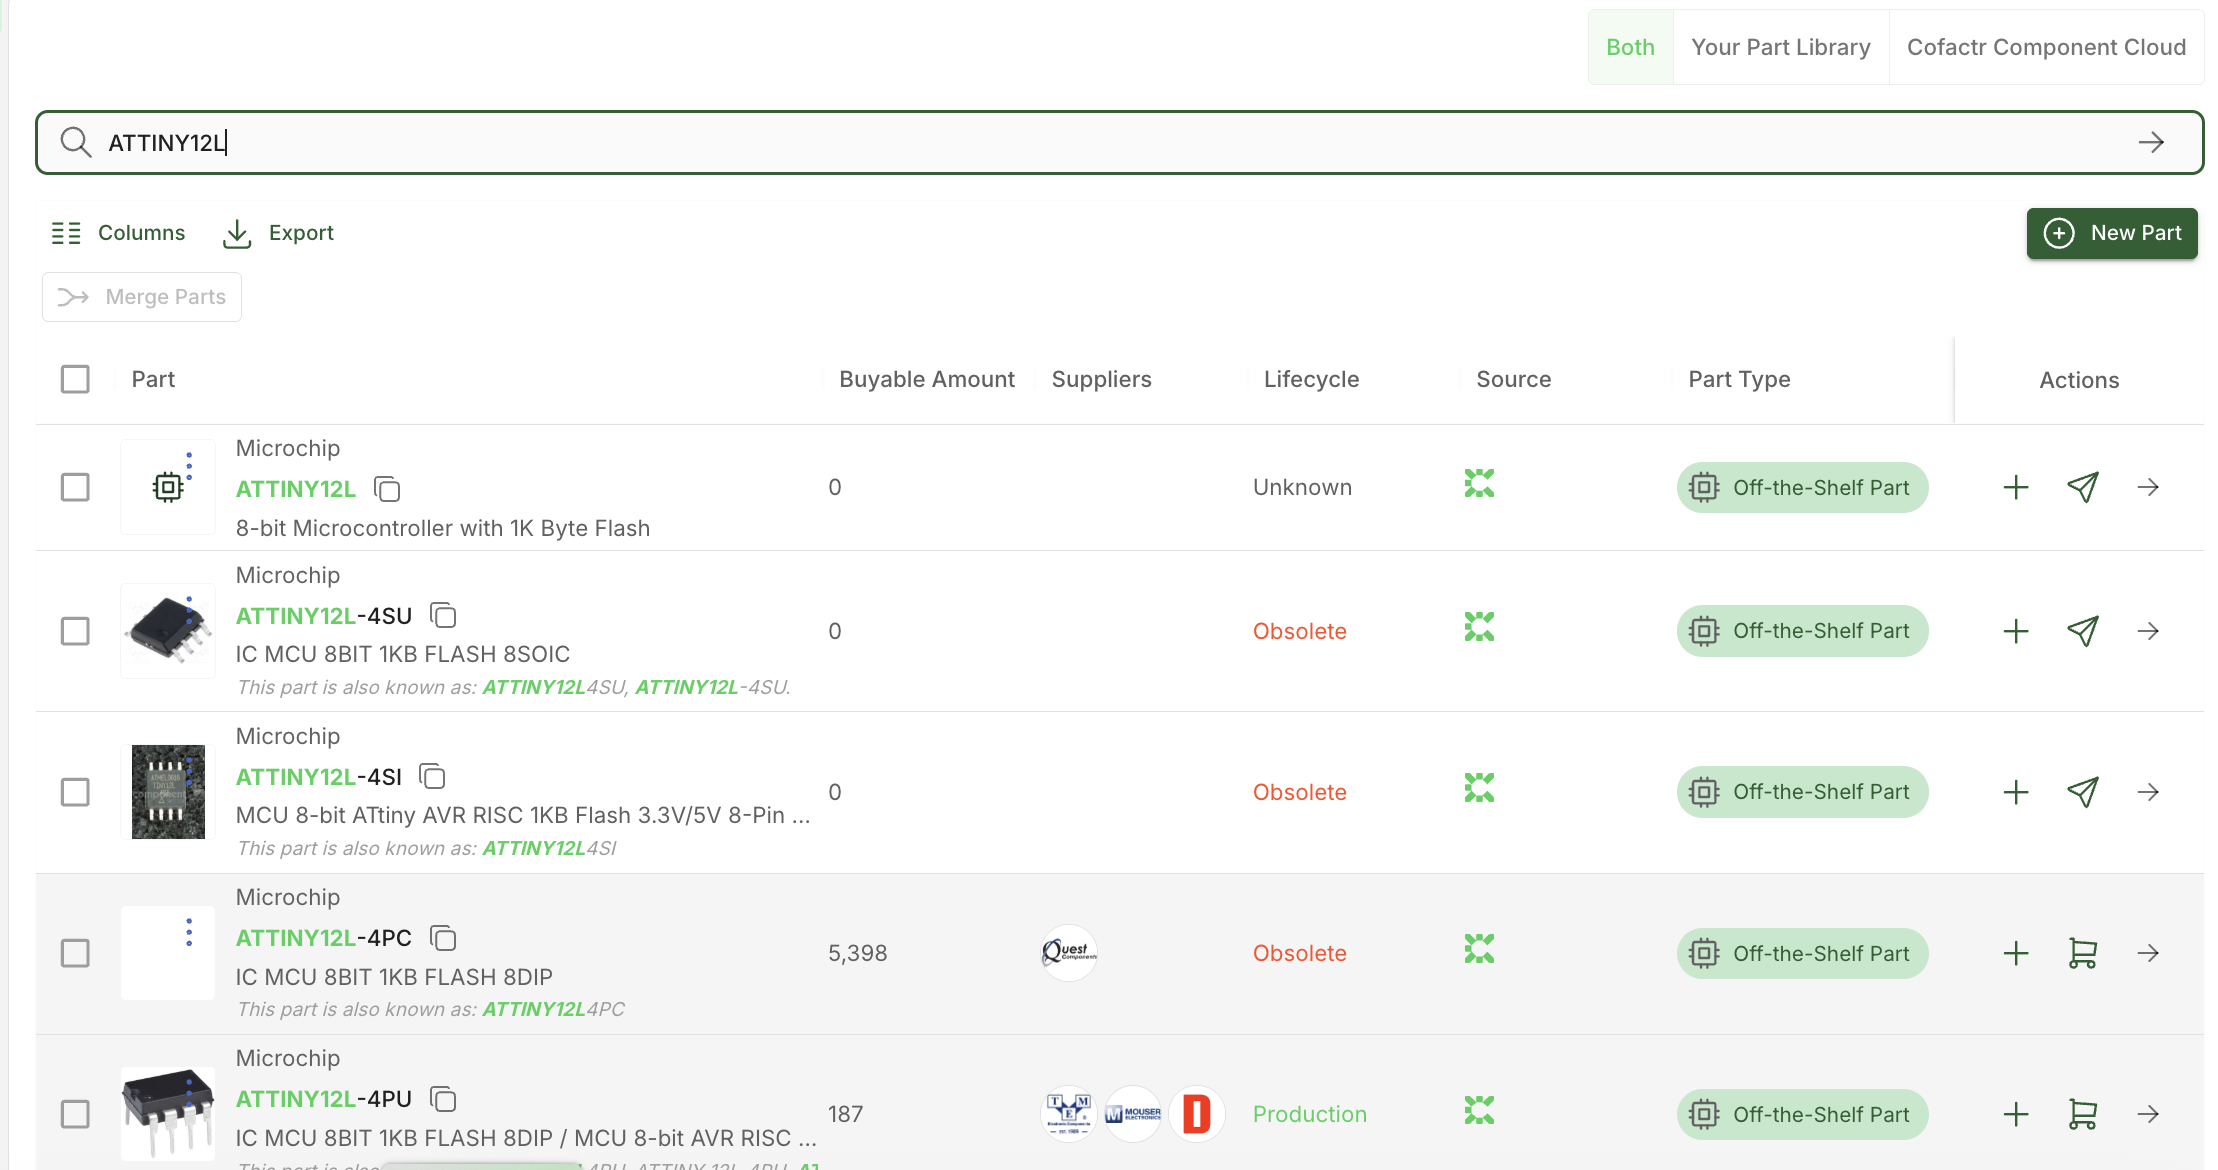Tick the checkbox for ATTINY12L-4PC
Image resolution: width=2218 pixels, height=1170 pixels.
coord(75,953)
